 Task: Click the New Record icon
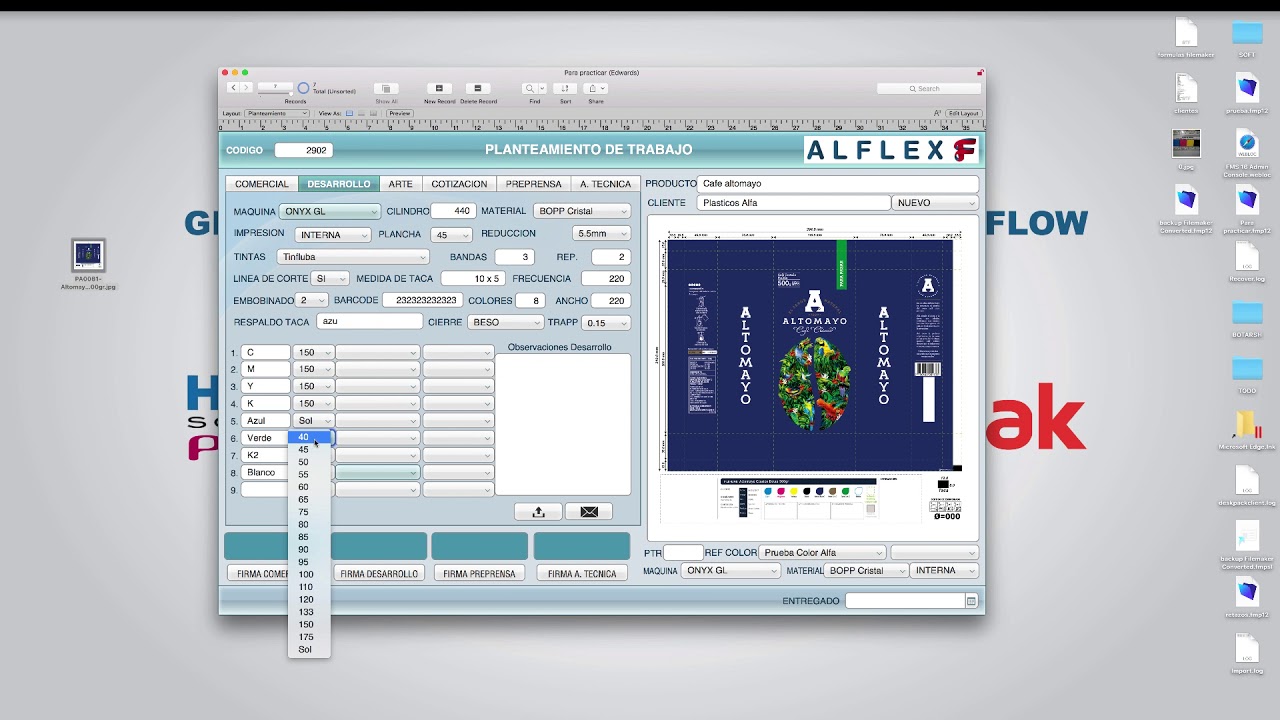439,89
